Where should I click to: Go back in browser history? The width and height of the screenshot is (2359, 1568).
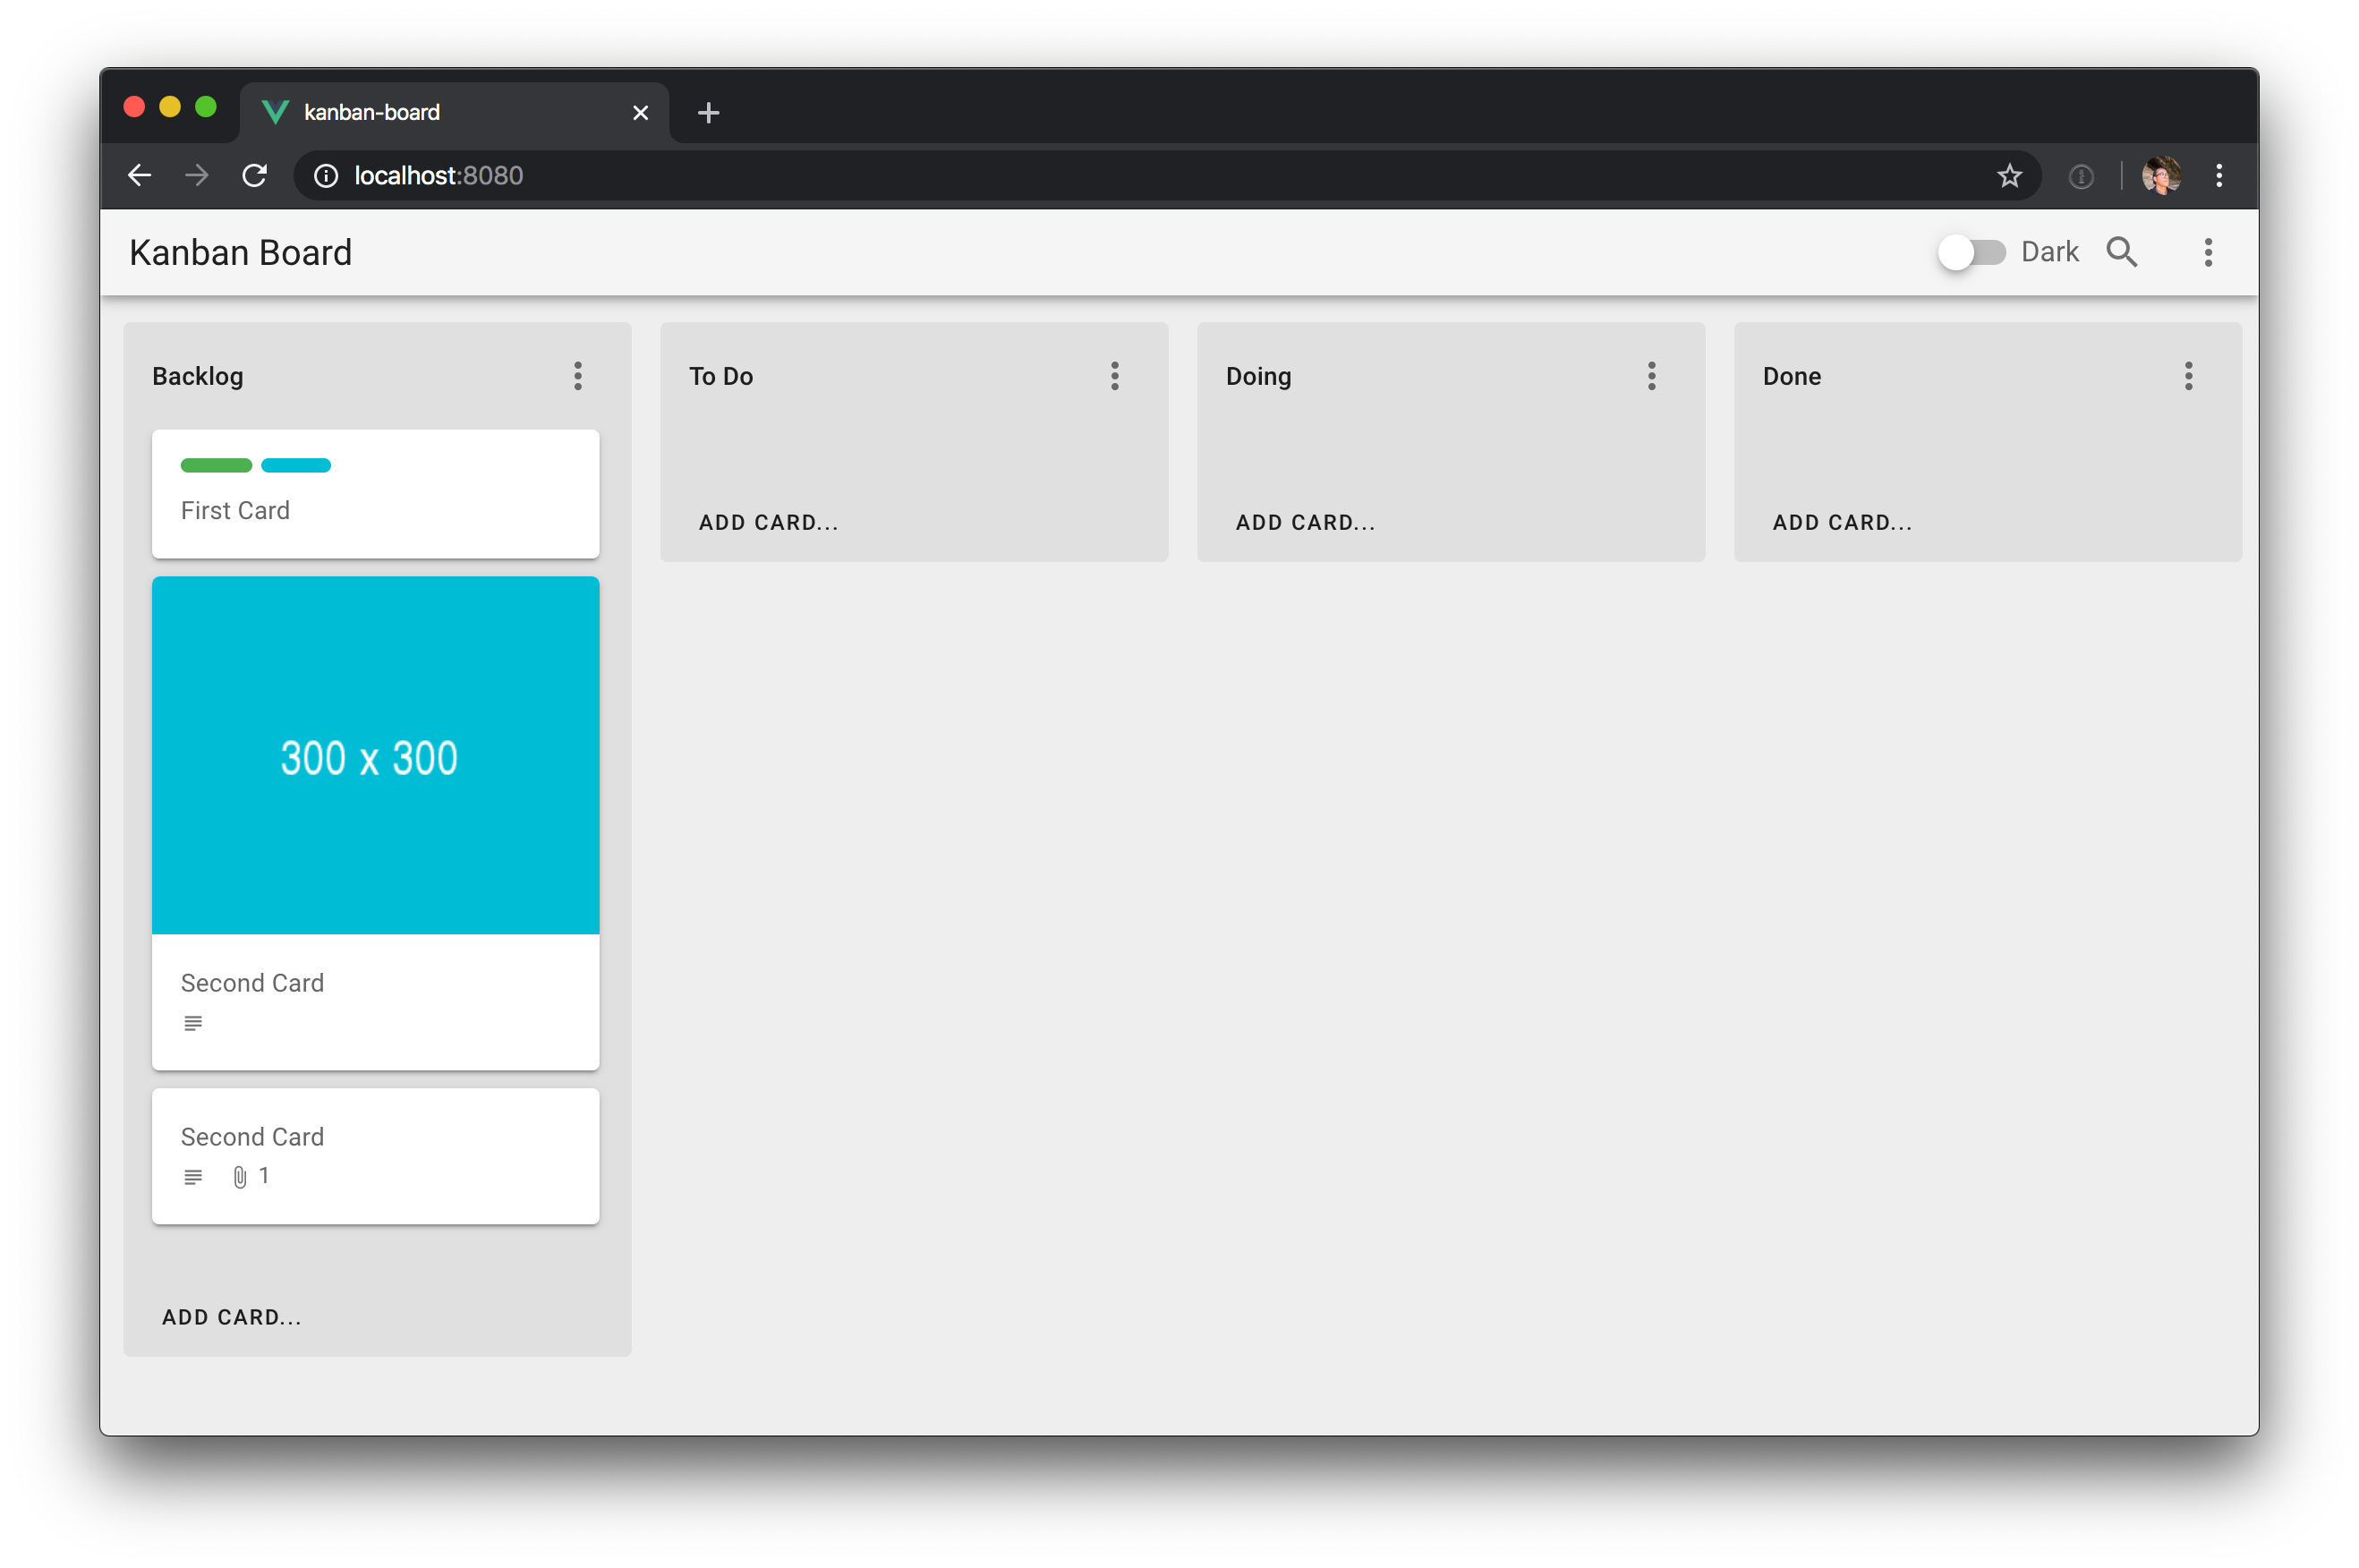click(x=140, y=176)
